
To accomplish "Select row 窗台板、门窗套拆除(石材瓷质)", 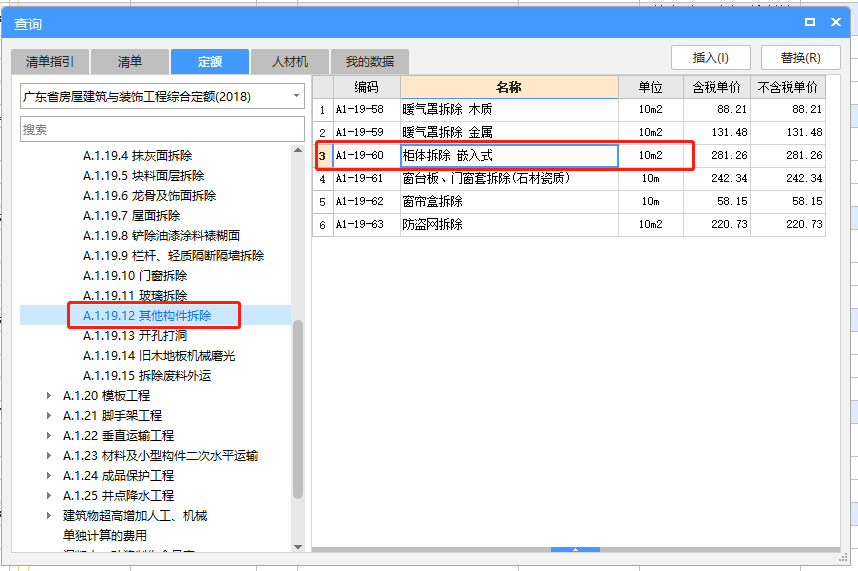I will (x=569, y=178).
